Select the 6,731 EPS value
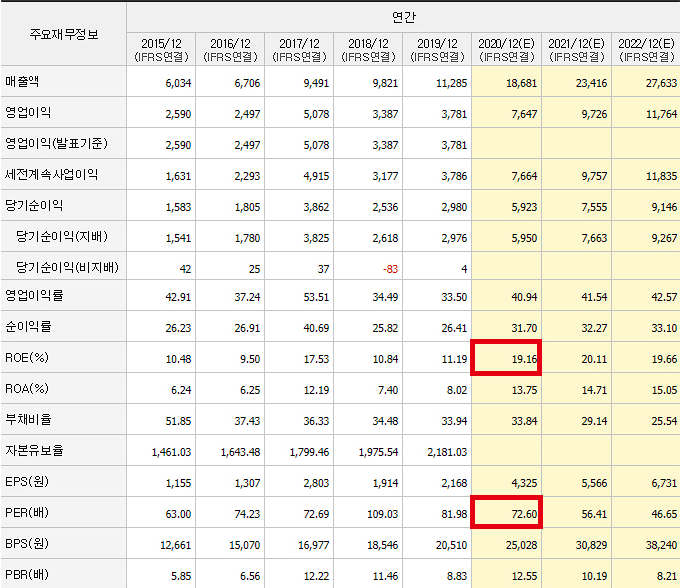Screen dimensions: 680x588 pyautogui.click(x=664, y=483)
